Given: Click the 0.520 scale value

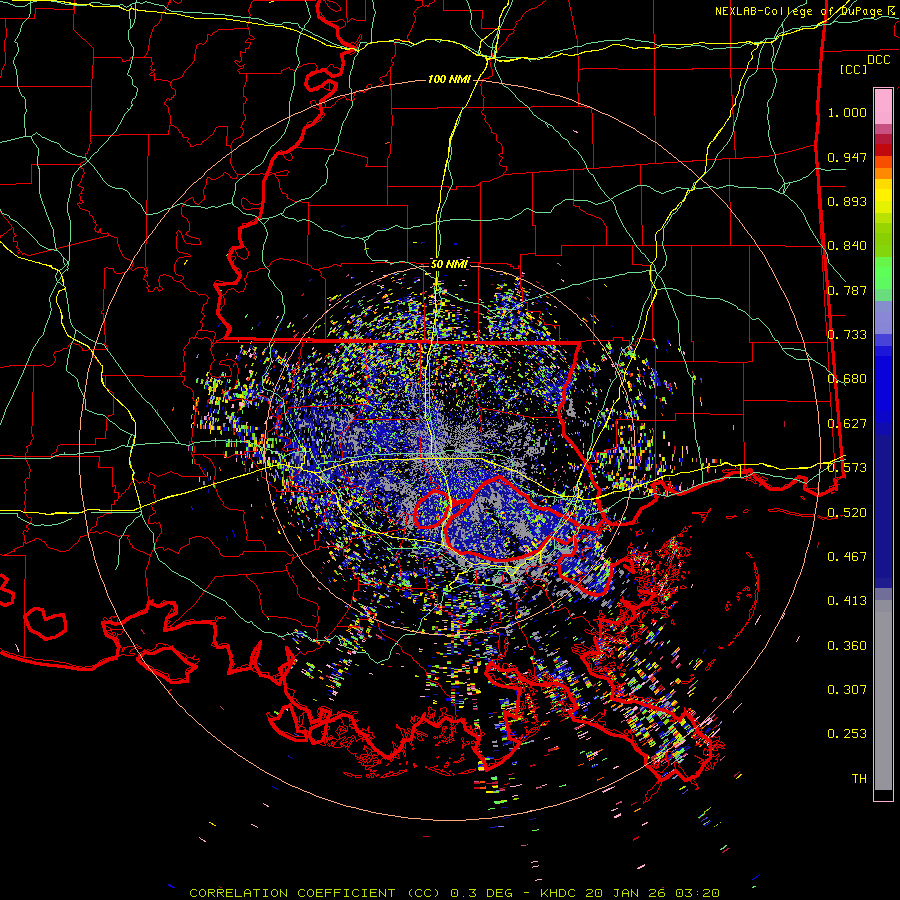Looking at the screenshot, I should [x=847, y=513].
